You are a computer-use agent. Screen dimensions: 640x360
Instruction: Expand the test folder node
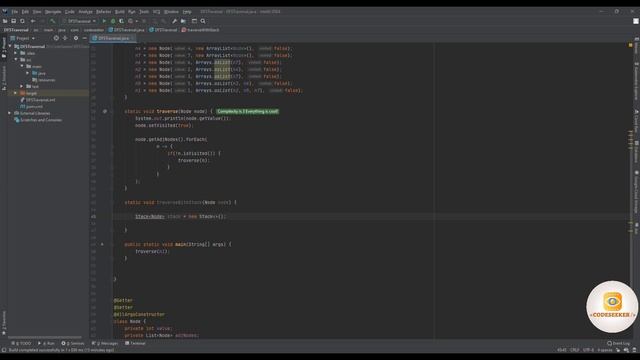pyautogui.click(x=22, y=86)
